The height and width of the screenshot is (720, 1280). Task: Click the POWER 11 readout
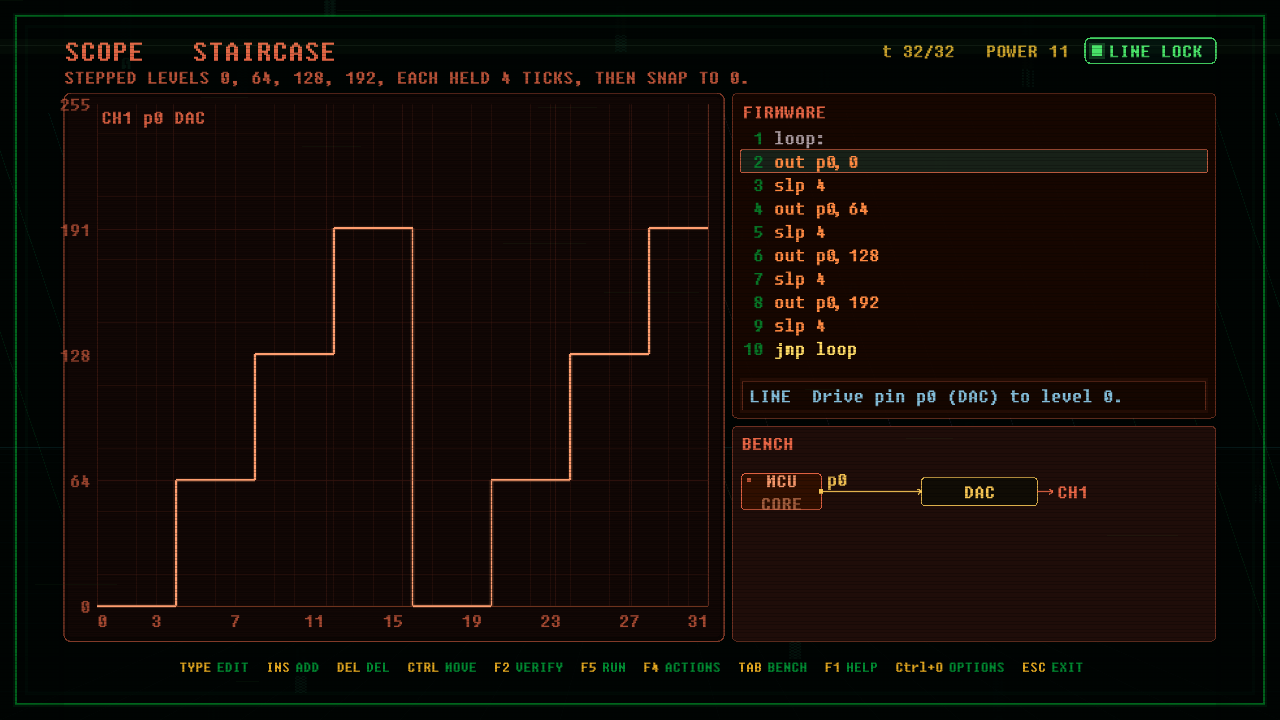(1027, 52)
